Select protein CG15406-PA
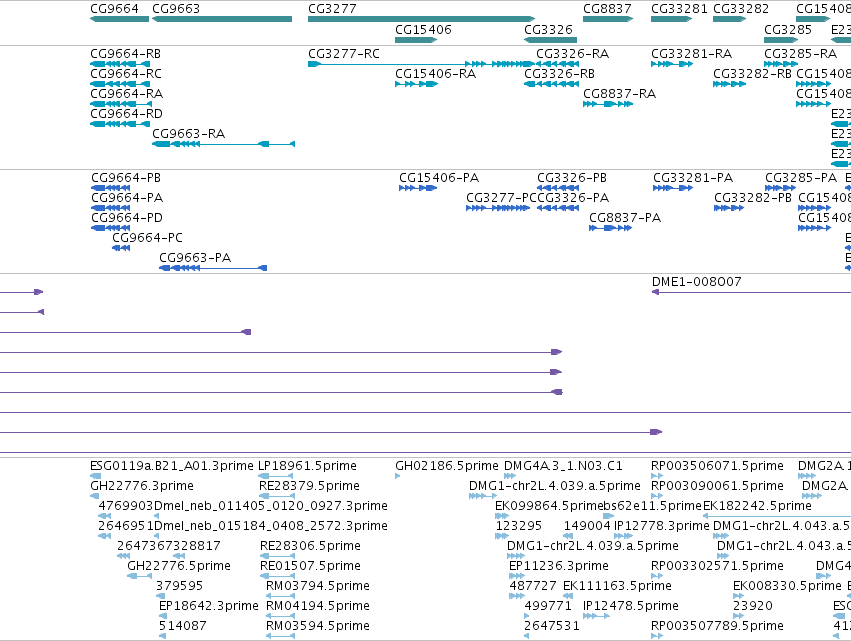Screen dimensions: 851x641 439,178
